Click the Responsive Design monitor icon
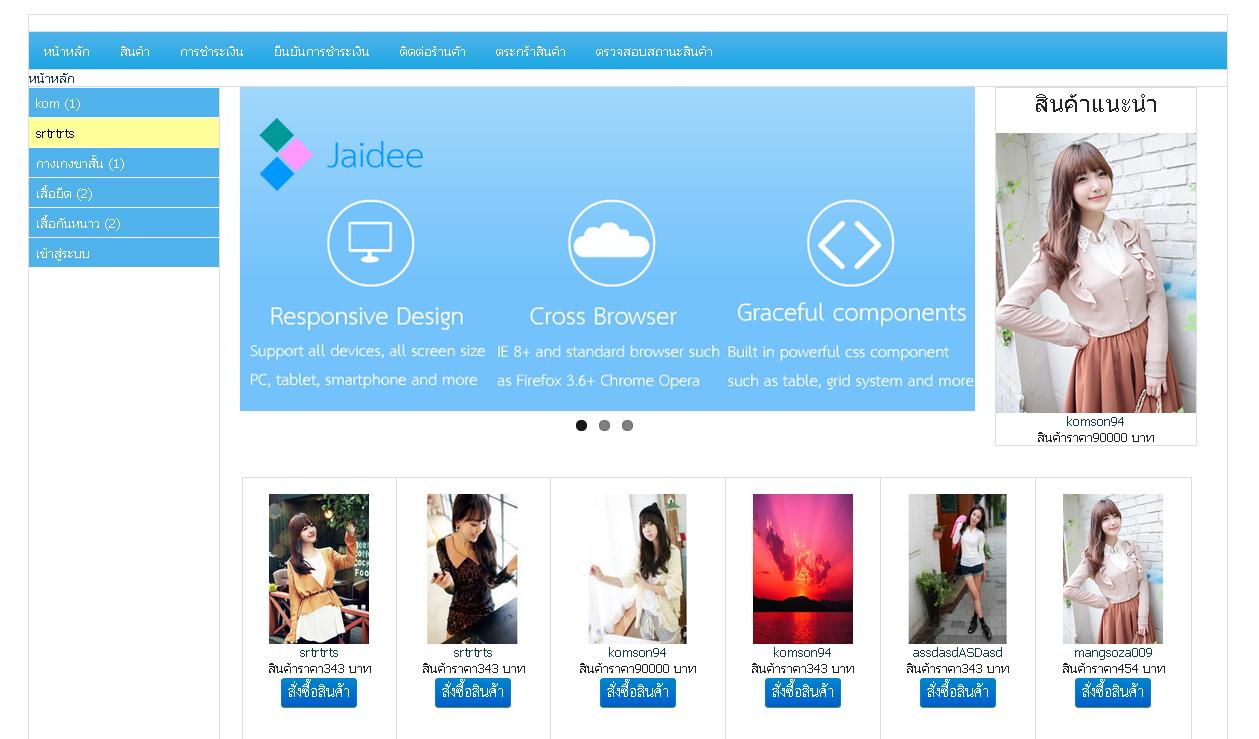 (x=370, y=243)
